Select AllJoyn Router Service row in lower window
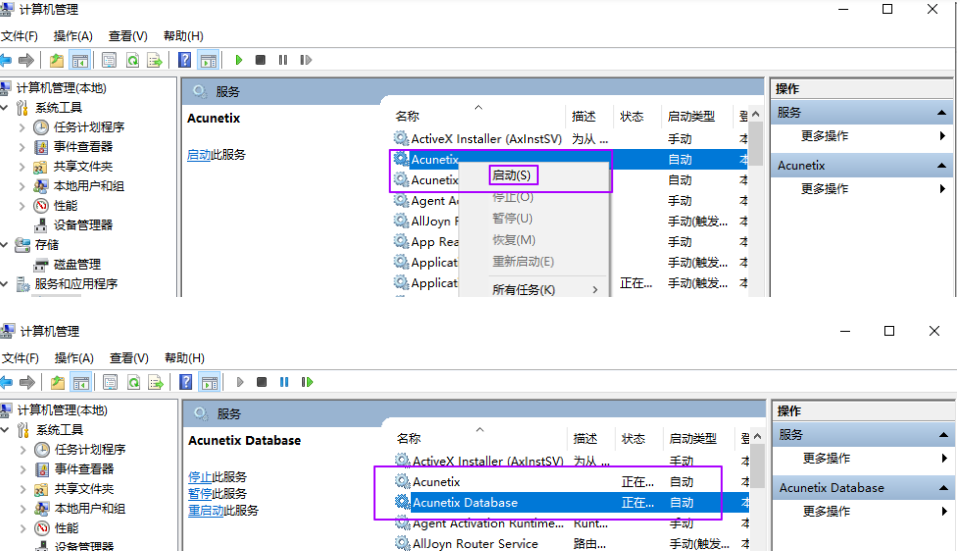 tap(571, 543)
